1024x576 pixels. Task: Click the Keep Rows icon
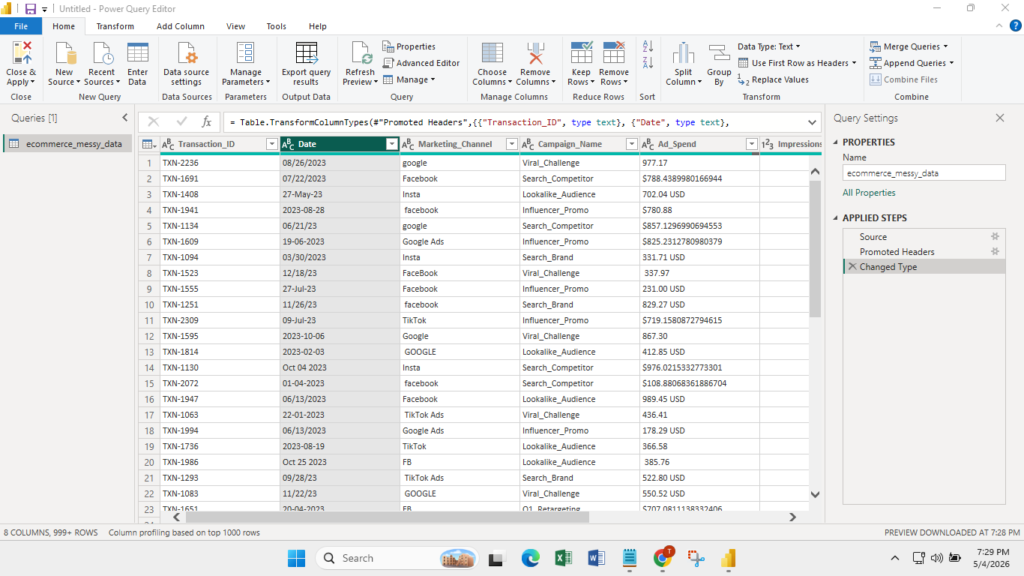point(581,54)
